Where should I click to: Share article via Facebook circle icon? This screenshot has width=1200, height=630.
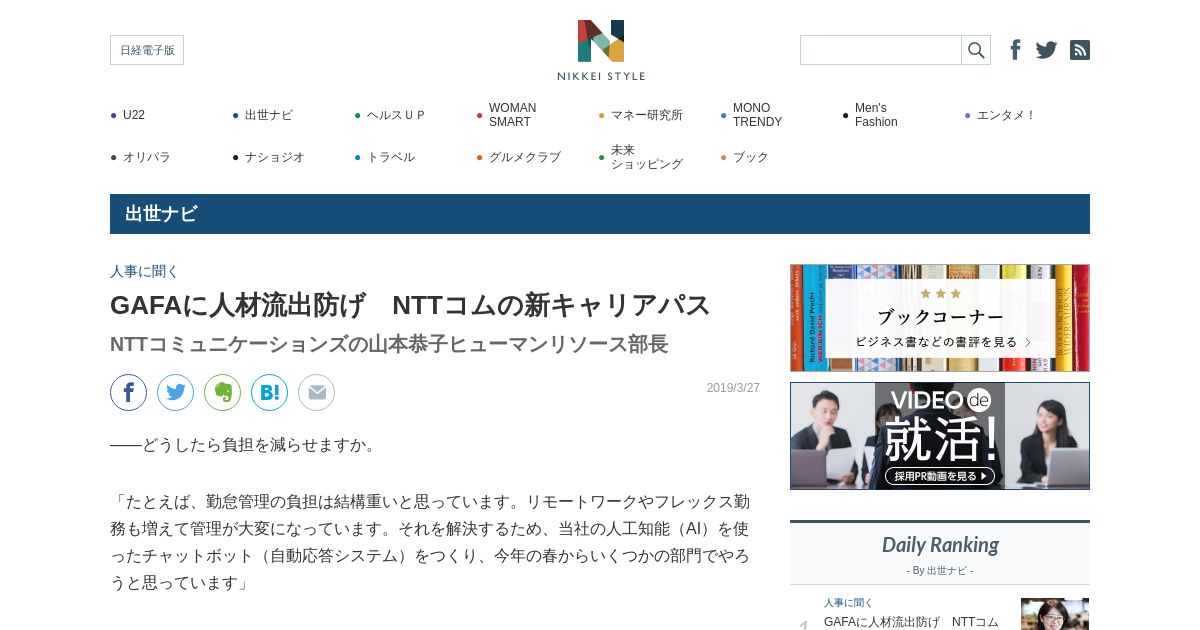click(x=129, y=393)
